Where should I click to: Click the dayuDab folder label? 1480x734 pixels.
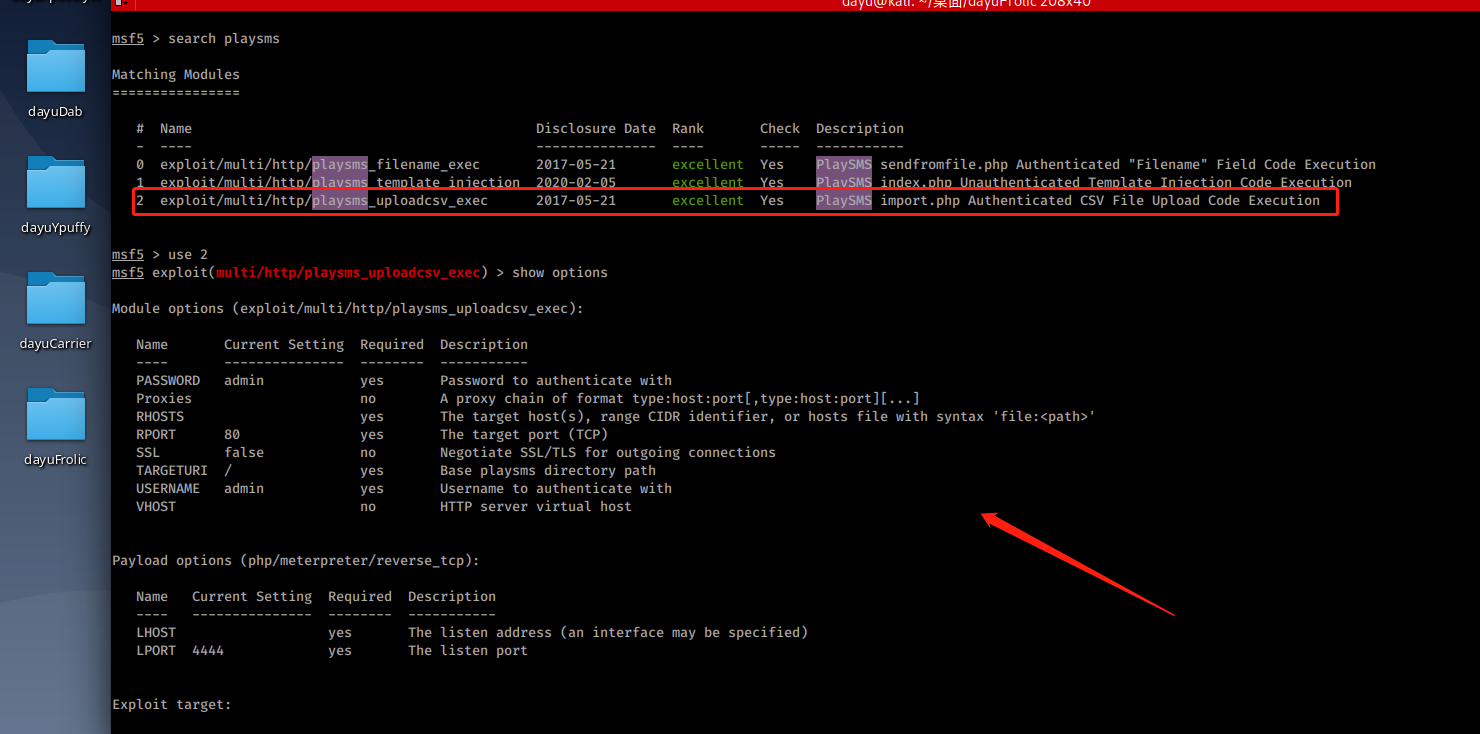55,112
